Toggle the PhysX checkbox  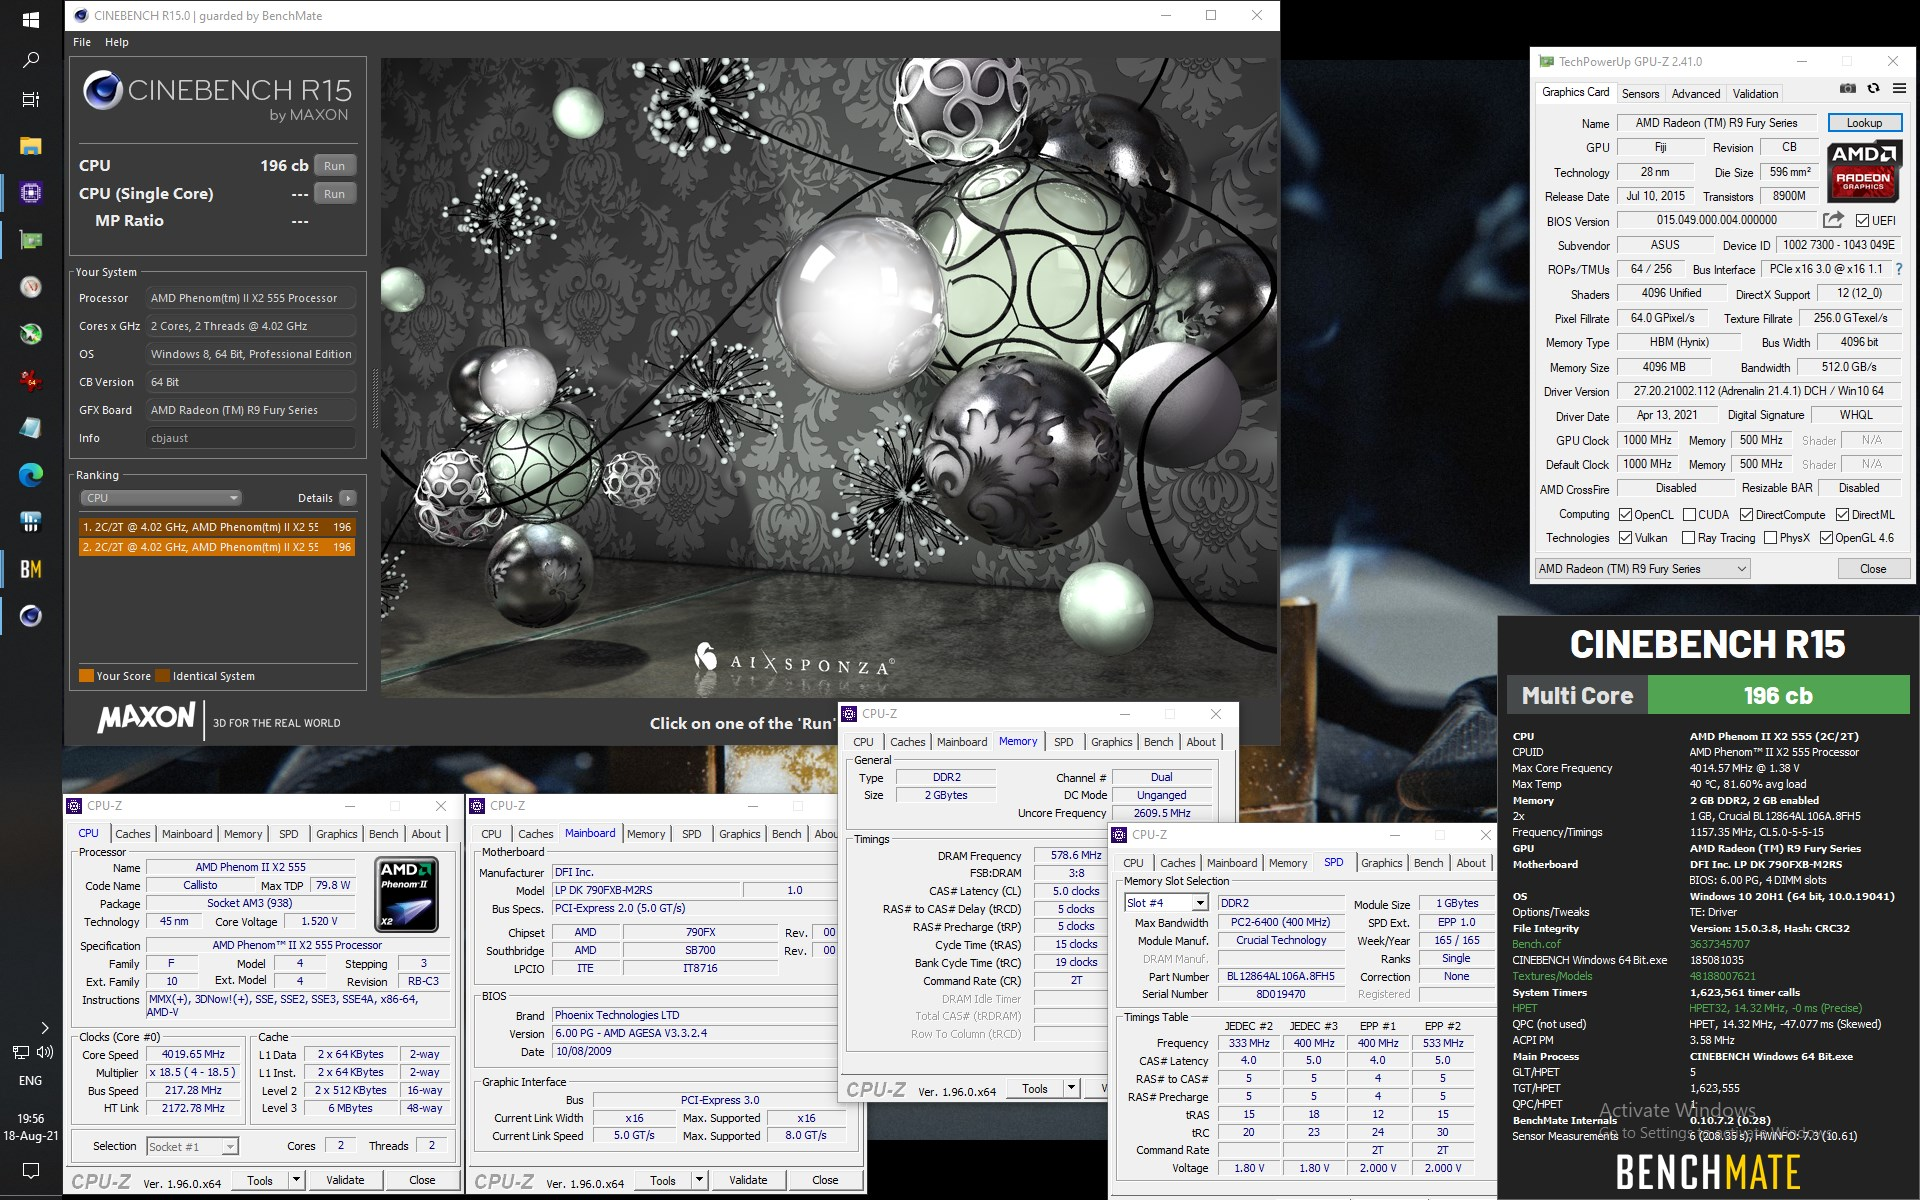click(x=1771, y=538)
